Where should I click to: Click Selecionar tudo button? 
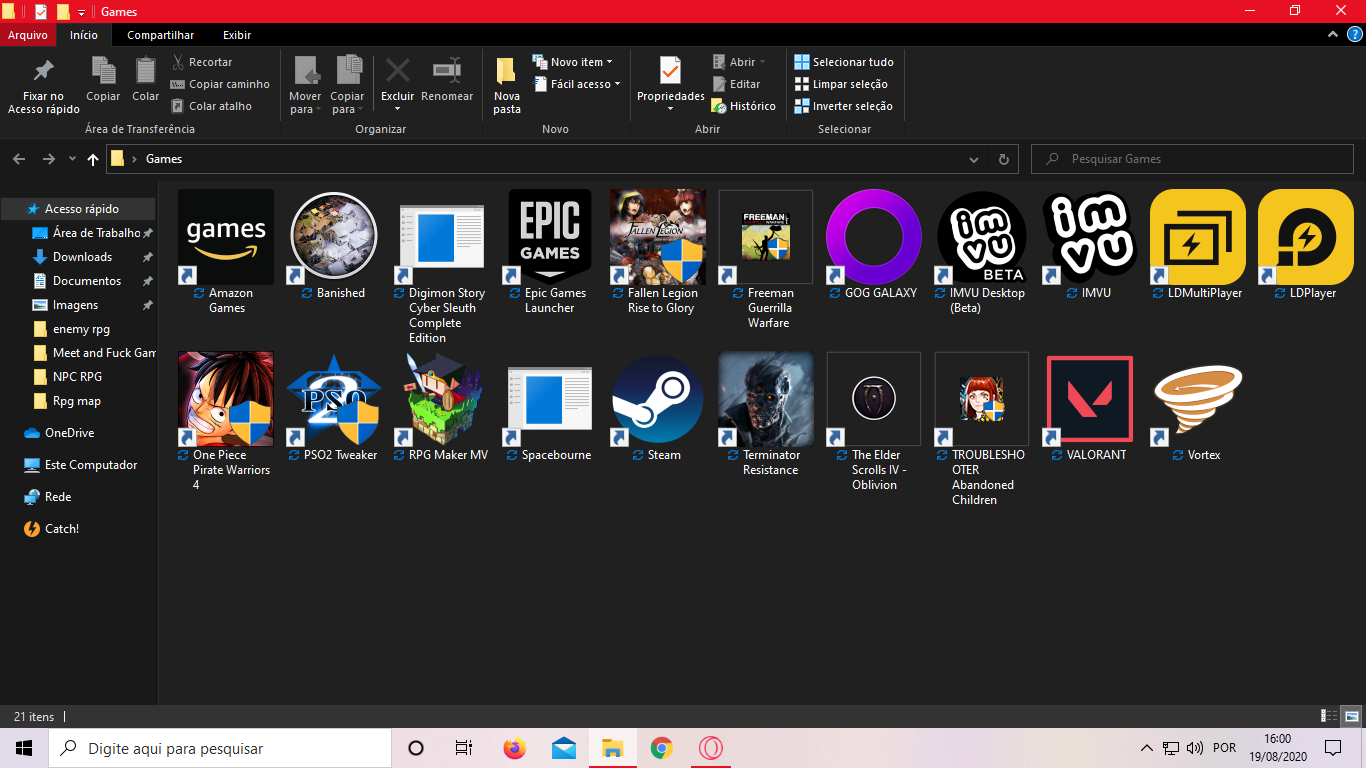[844, 62]
